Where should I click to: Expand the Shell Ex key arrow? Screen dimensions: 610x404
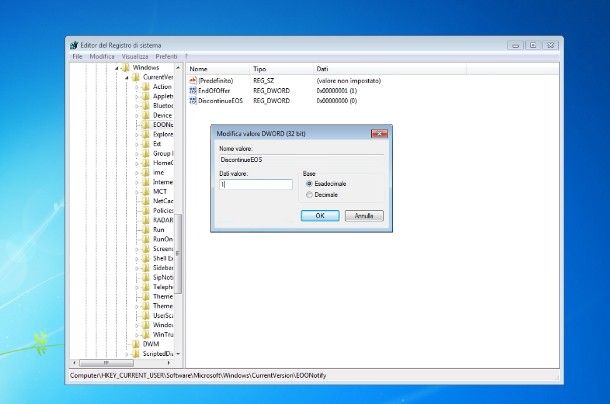click(137, 258)
